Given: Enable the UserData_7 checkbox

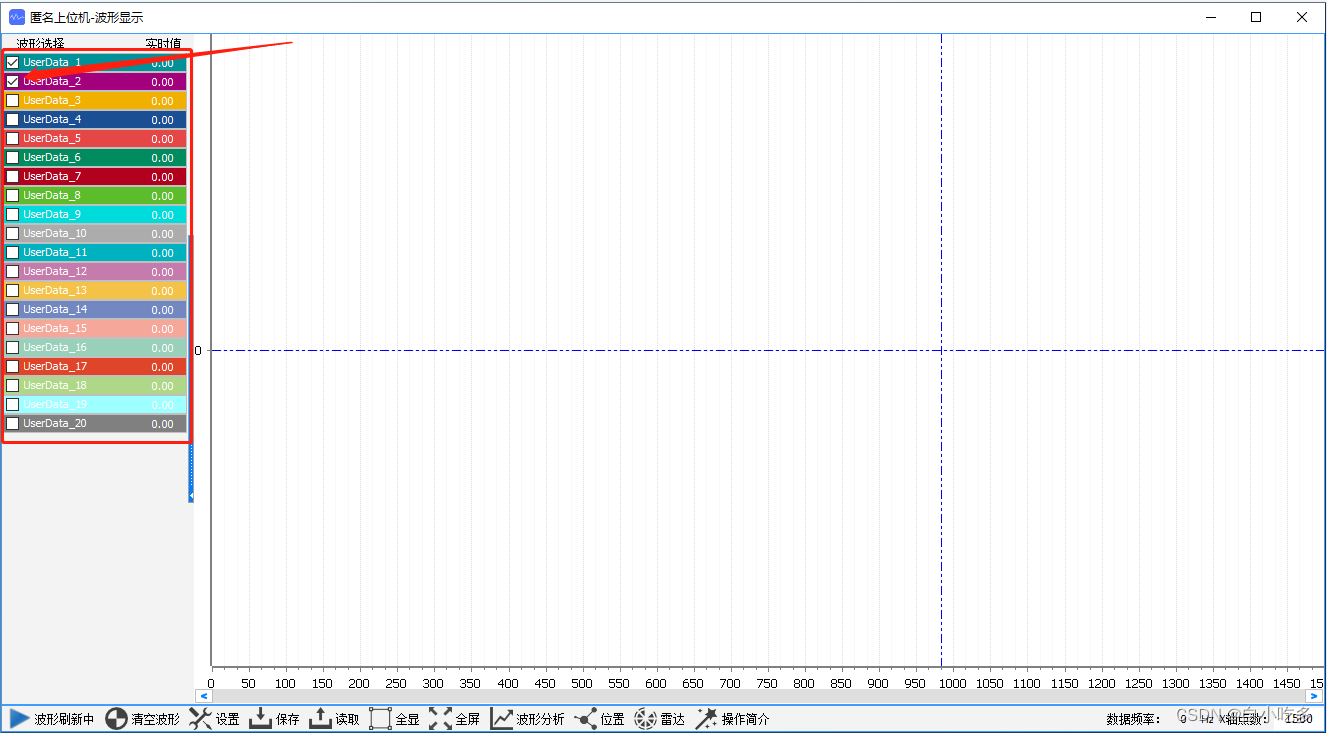Looking at the screenshot, I should pyautogui.click(x=13, y=176).
